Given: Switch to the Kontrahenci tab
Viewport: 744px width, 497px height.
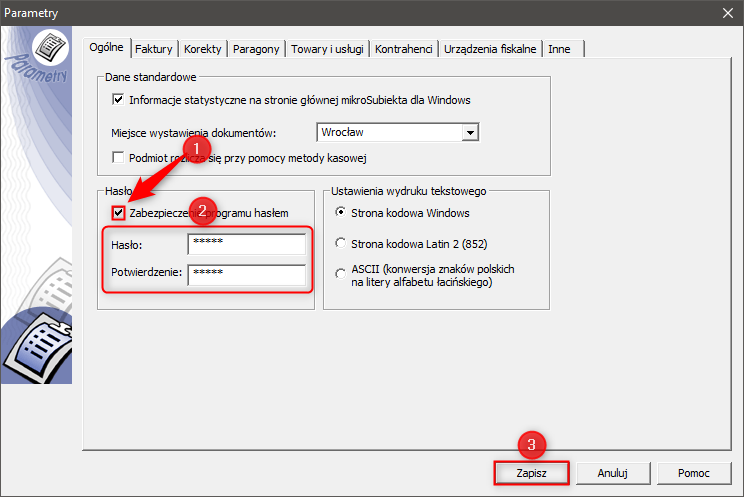Looking at the screenshot, I should coord(404,49).
